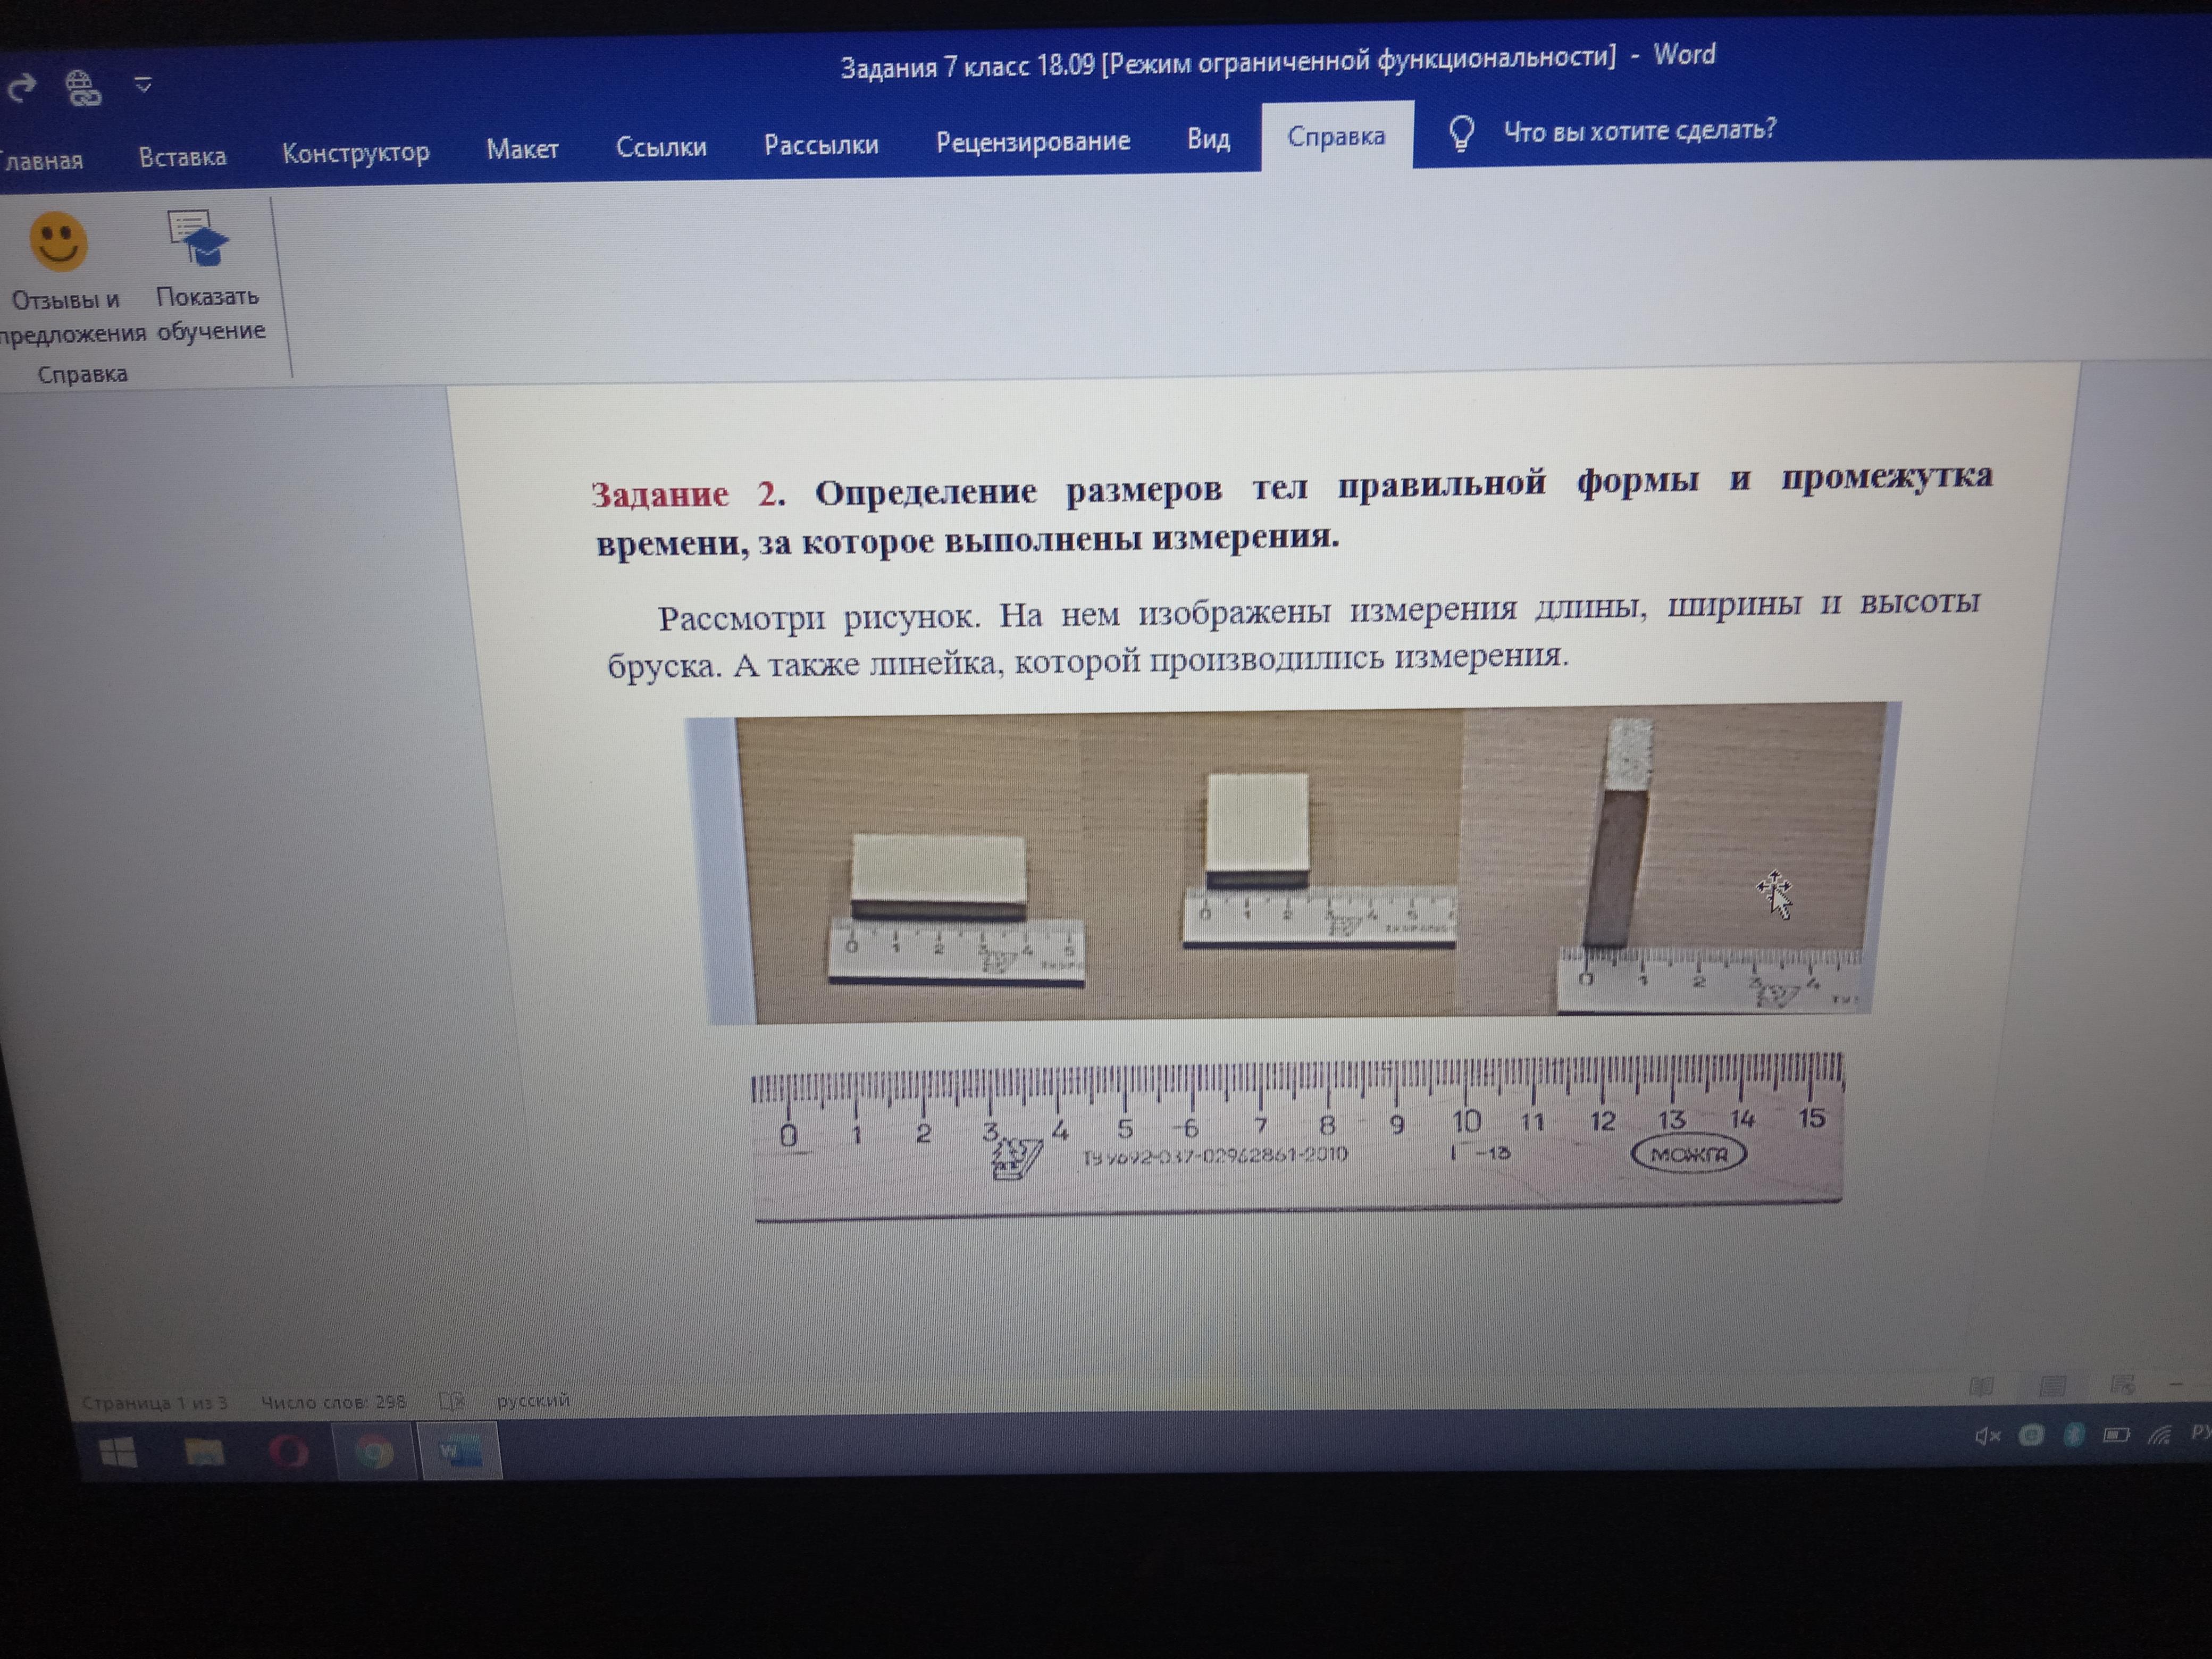Click the touch/mouse mode icon
The image size is (2212, 1659).
click(82, 88)
